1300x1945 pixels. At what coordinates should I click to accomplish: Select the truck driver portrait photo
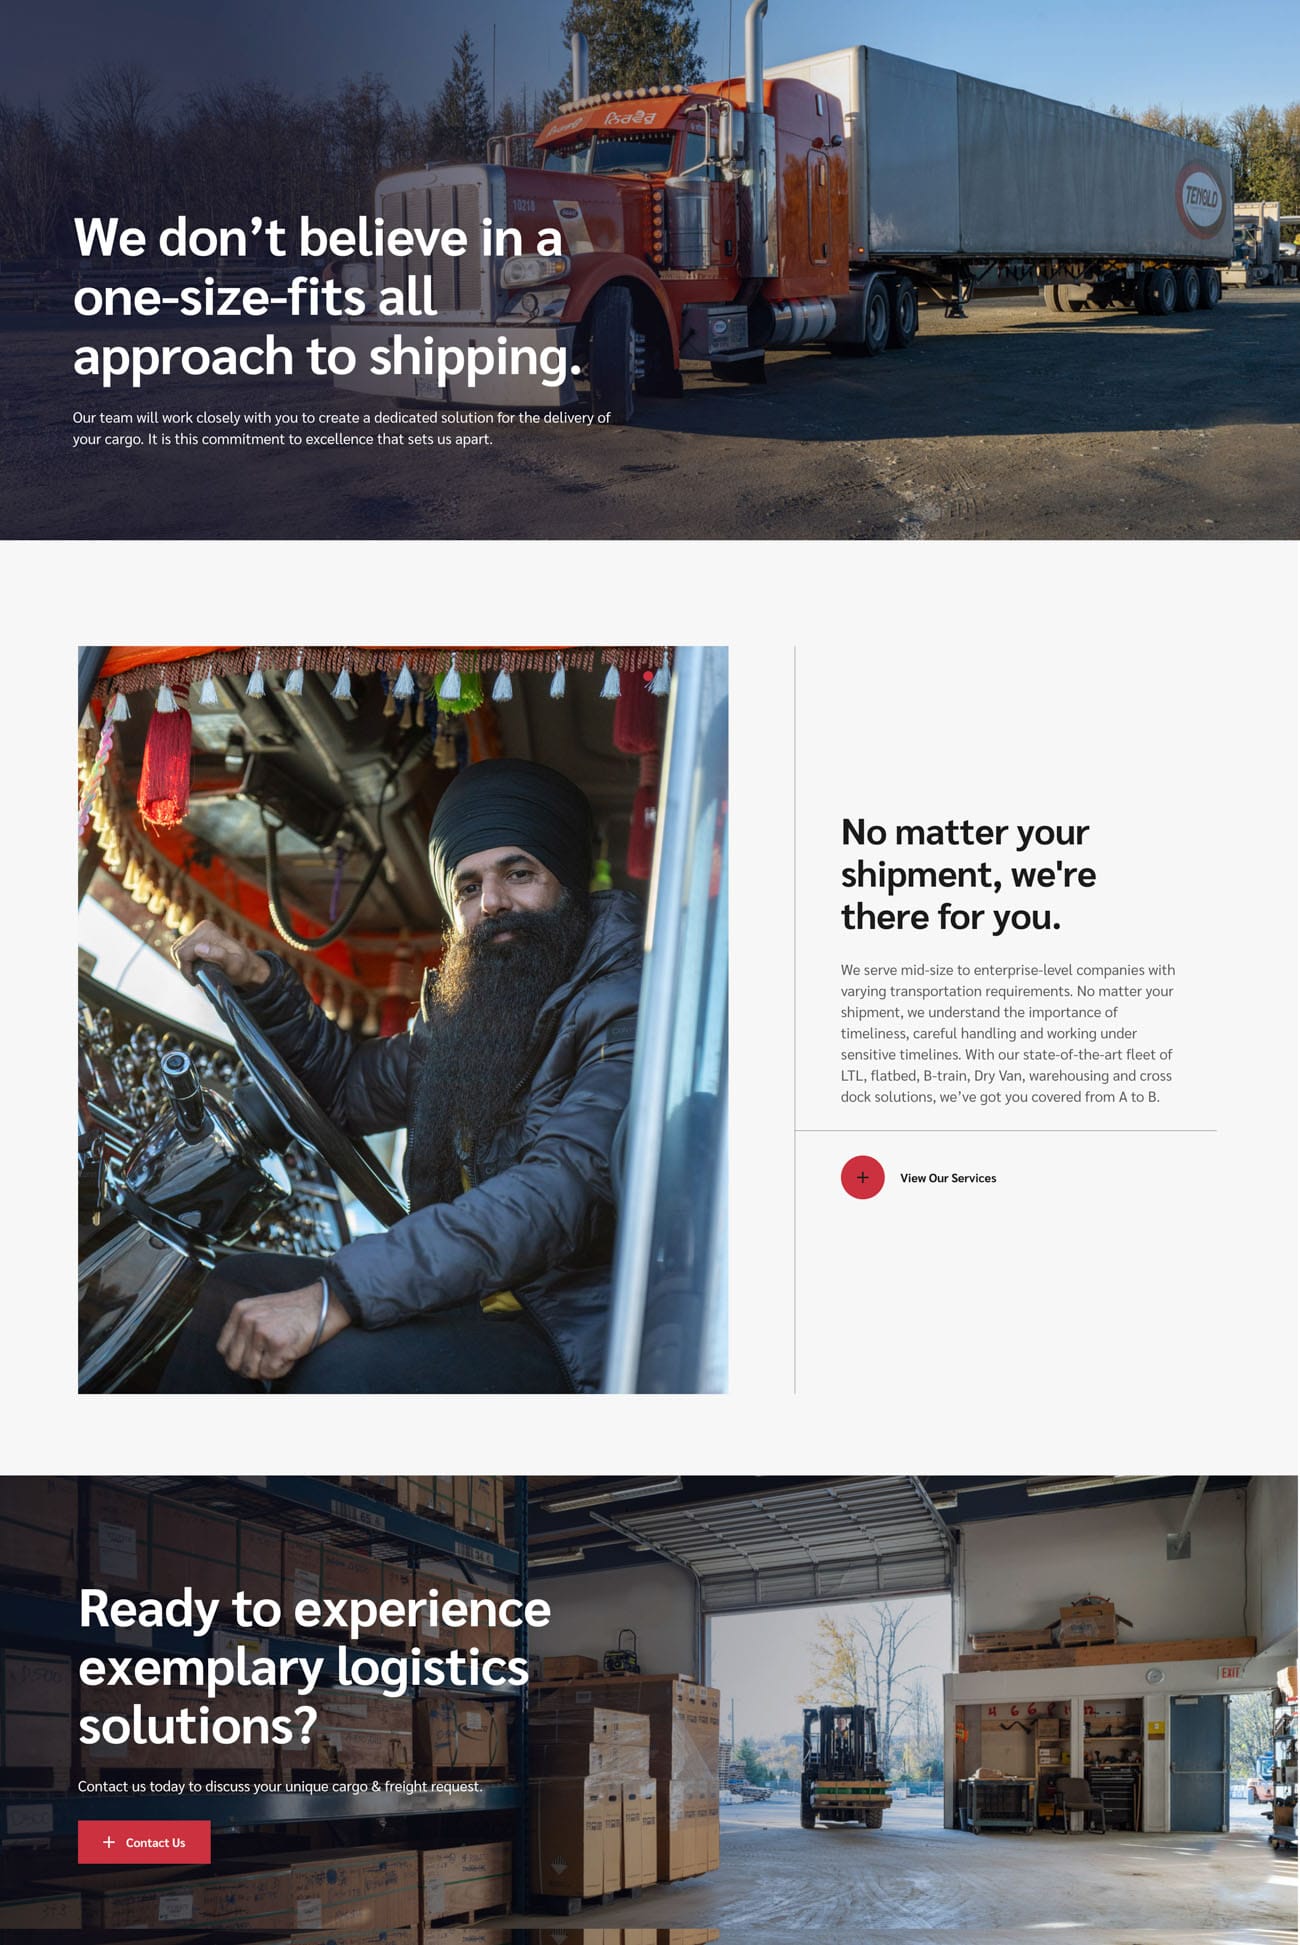(x=403, y=1019)
